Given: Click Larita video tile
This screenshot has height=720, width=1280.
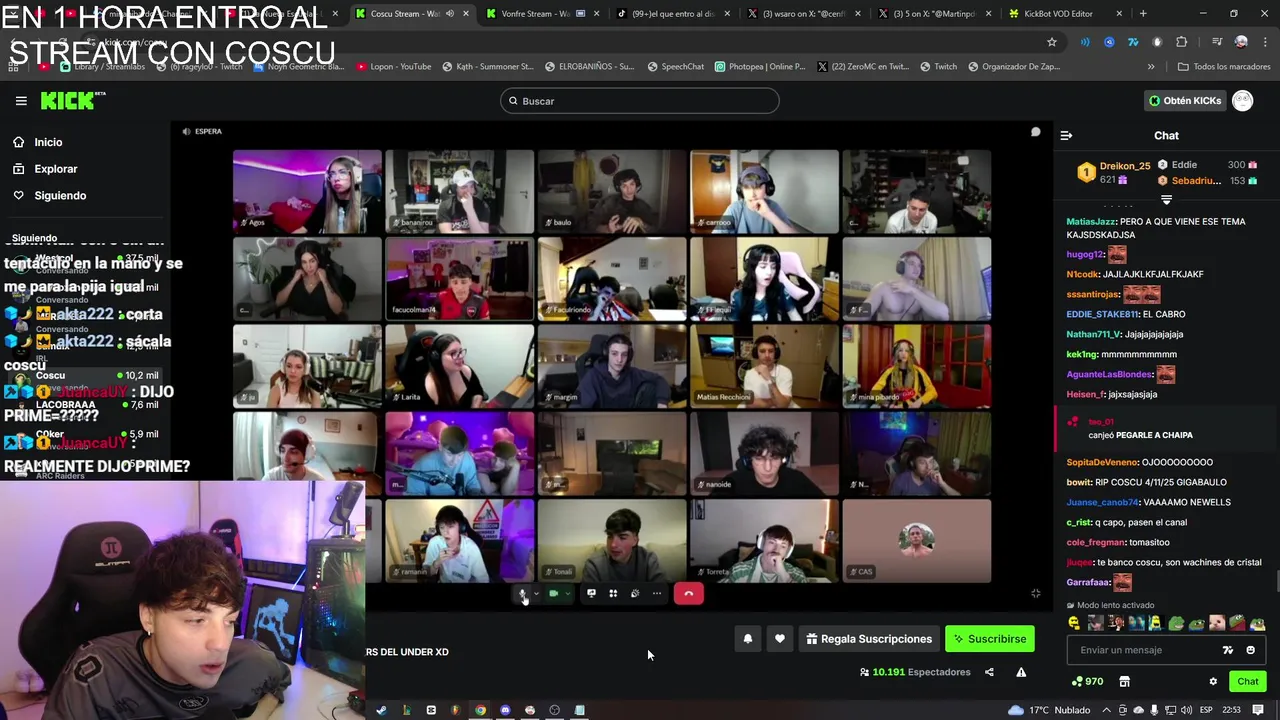Looking at the screenshot, I should pos(460,367).
